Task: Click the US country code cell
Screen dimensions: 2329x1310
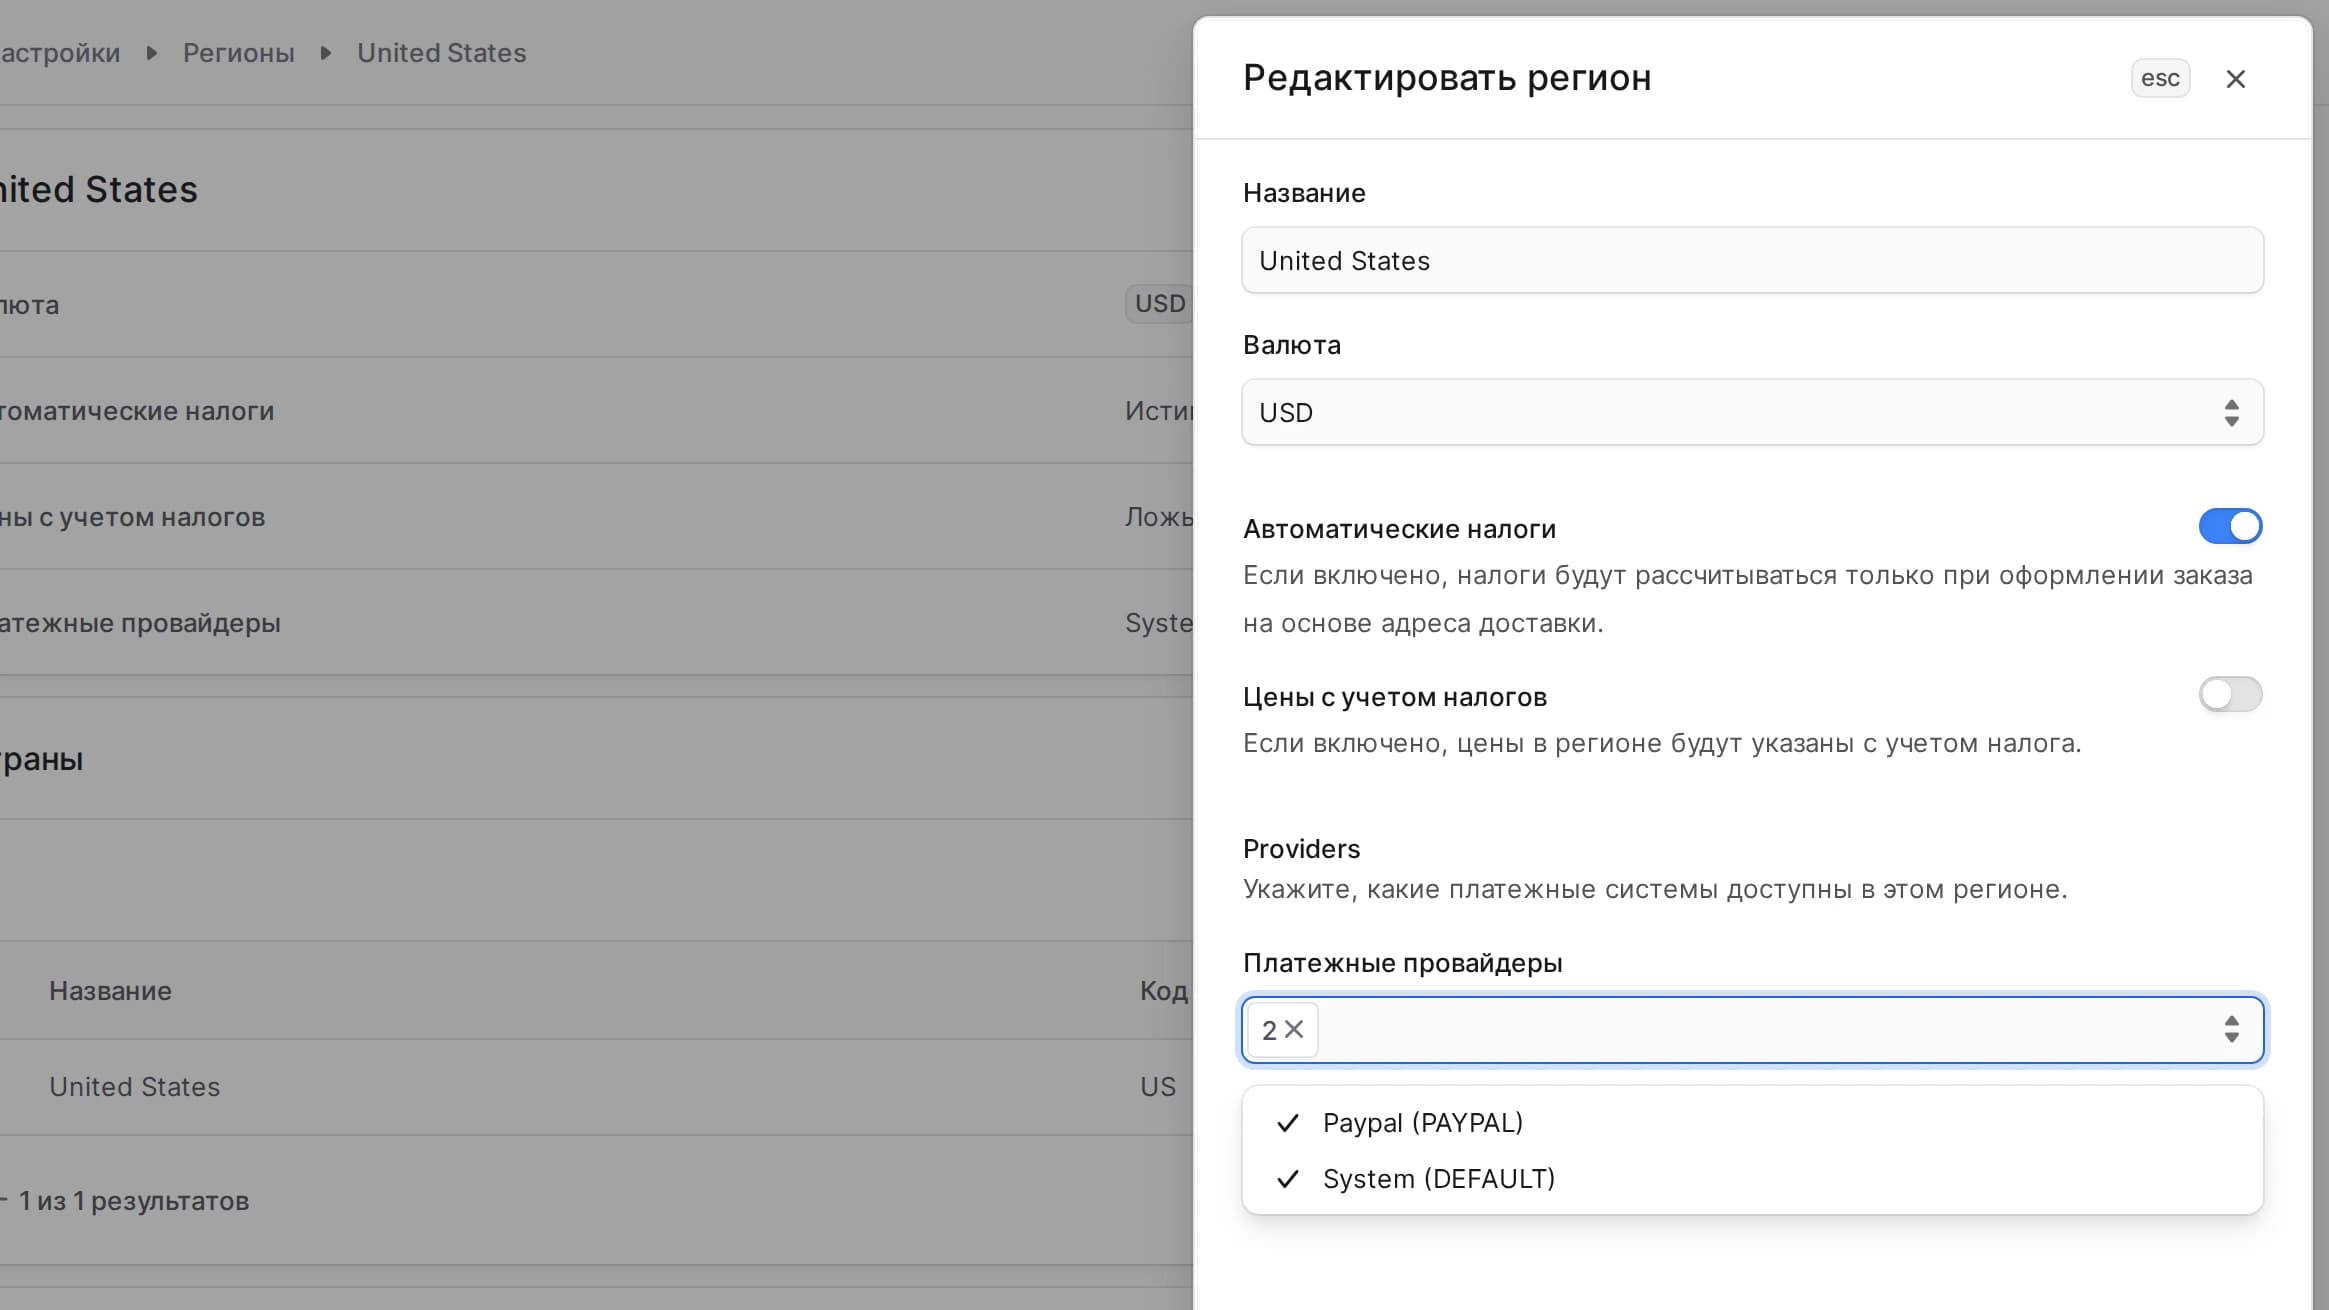Action: pos(1158,1087)
